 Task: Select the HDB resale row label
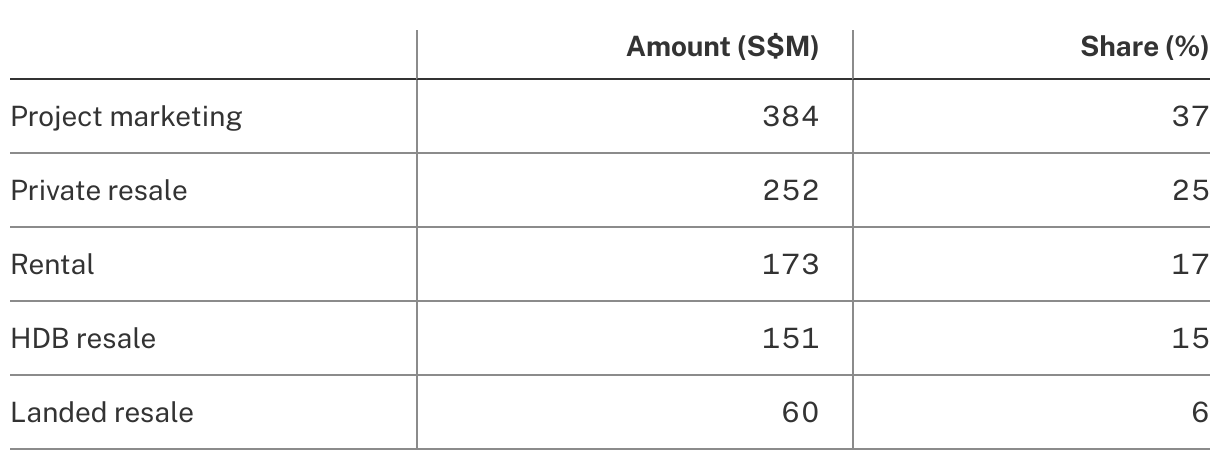(83, 338)
